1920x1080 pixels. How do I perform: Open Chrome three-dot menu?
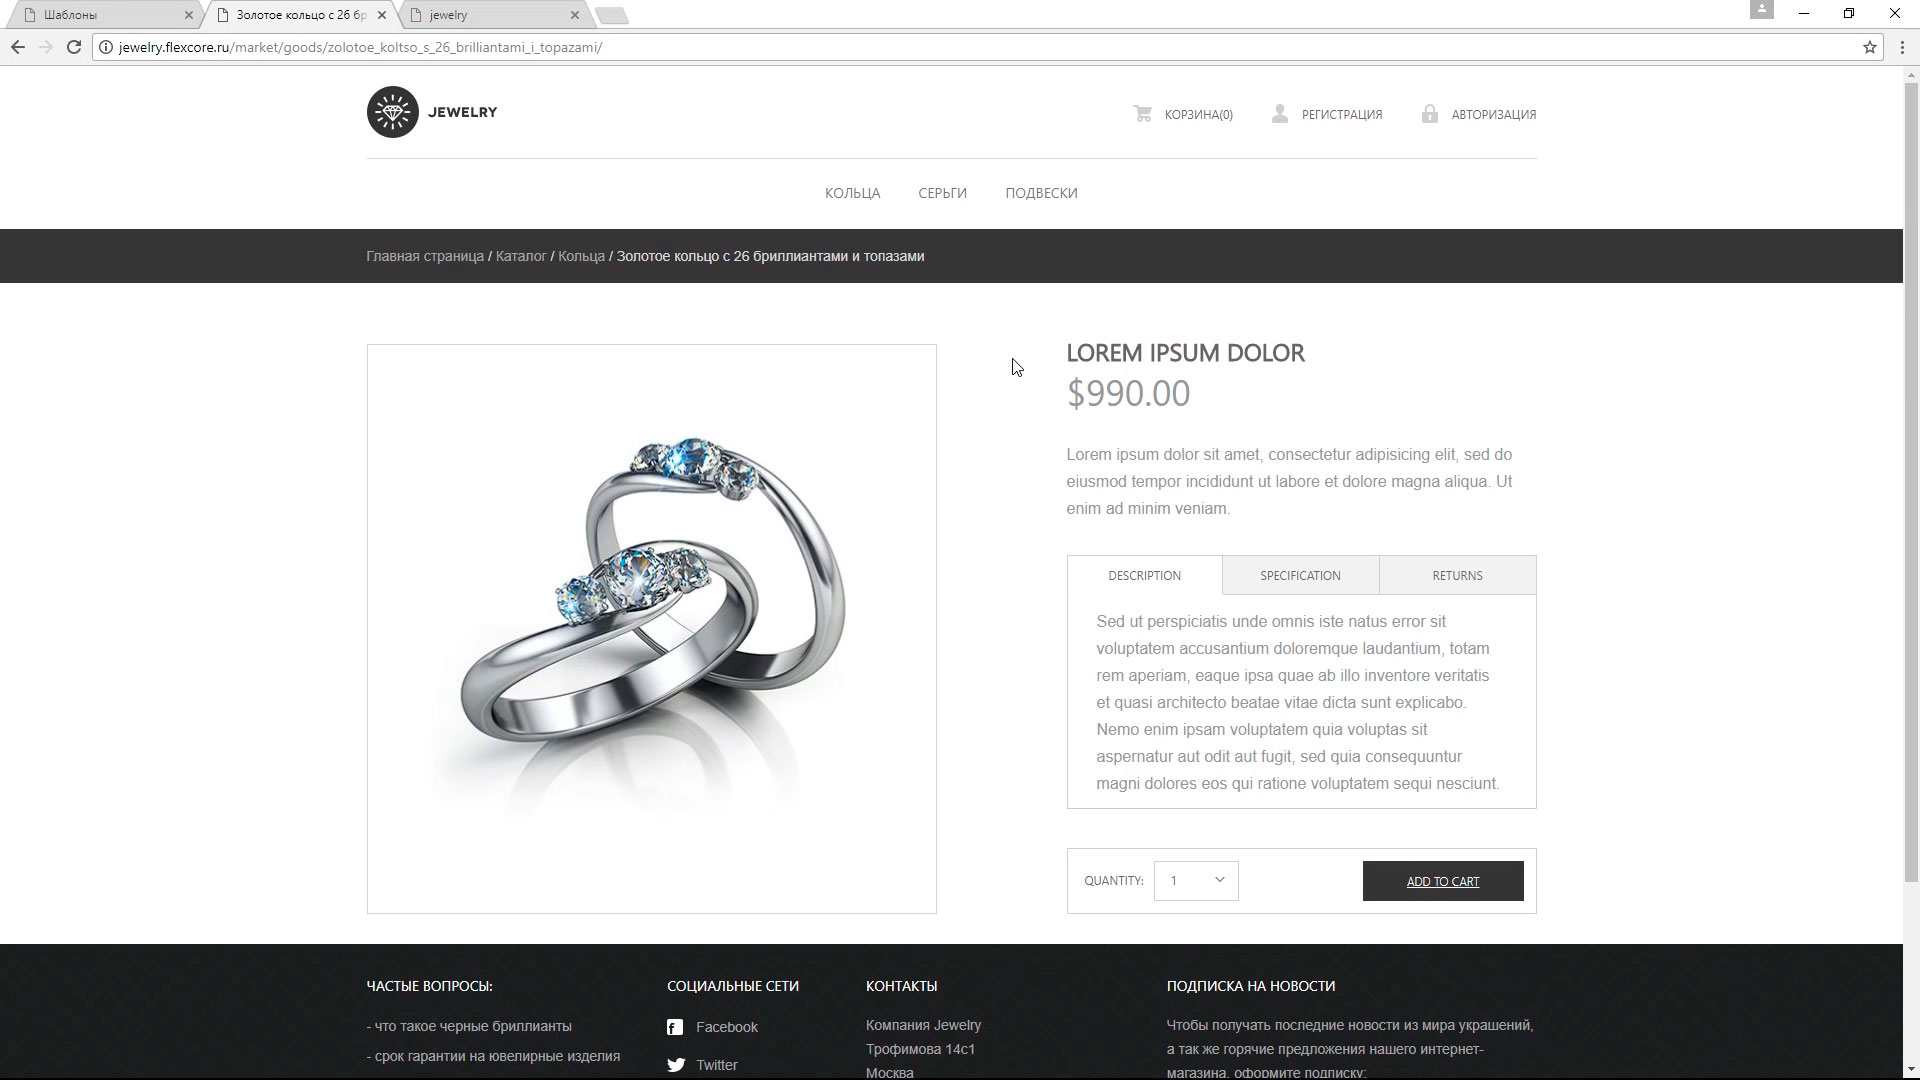click(x=1902, y=47)
